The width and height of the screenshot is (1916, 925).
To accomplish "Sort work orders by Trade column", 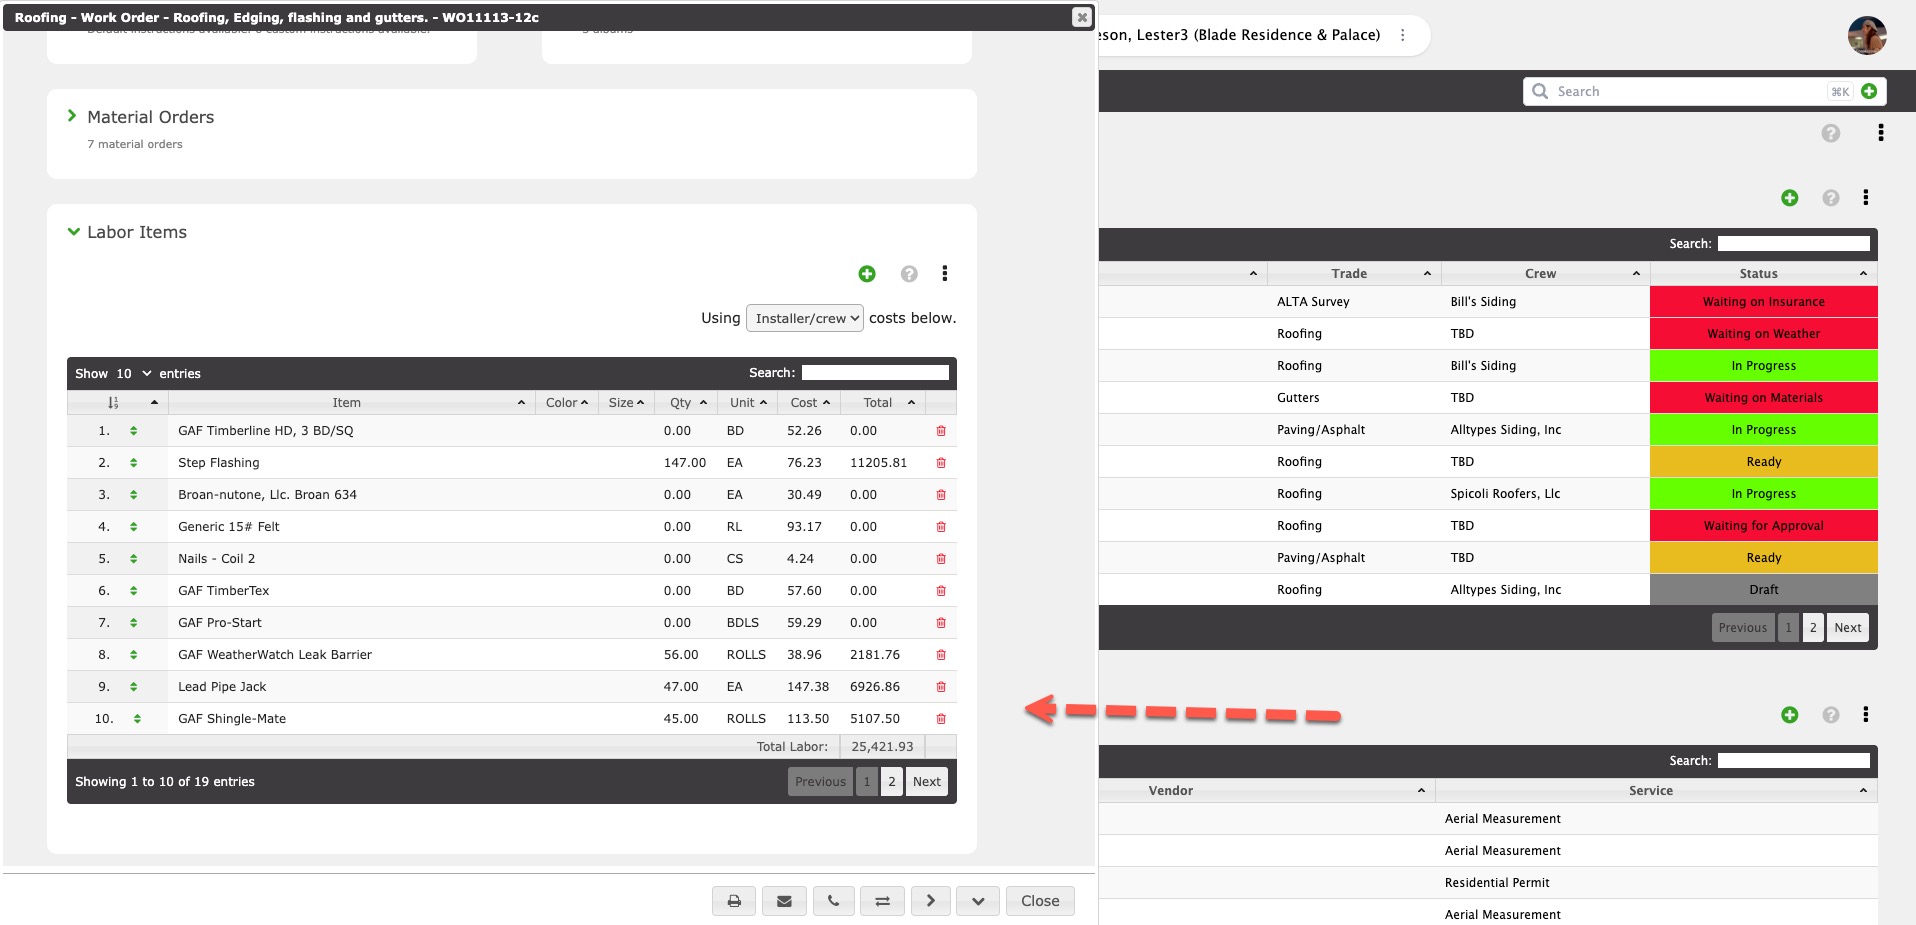I will [x=1354, y=274].
